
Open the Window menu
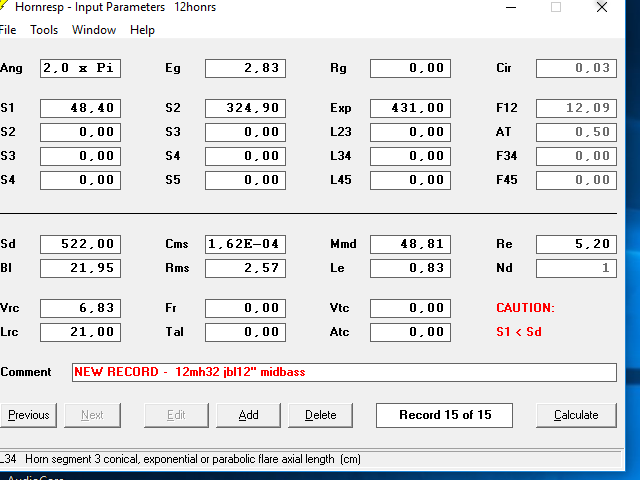tap(94, 30)
